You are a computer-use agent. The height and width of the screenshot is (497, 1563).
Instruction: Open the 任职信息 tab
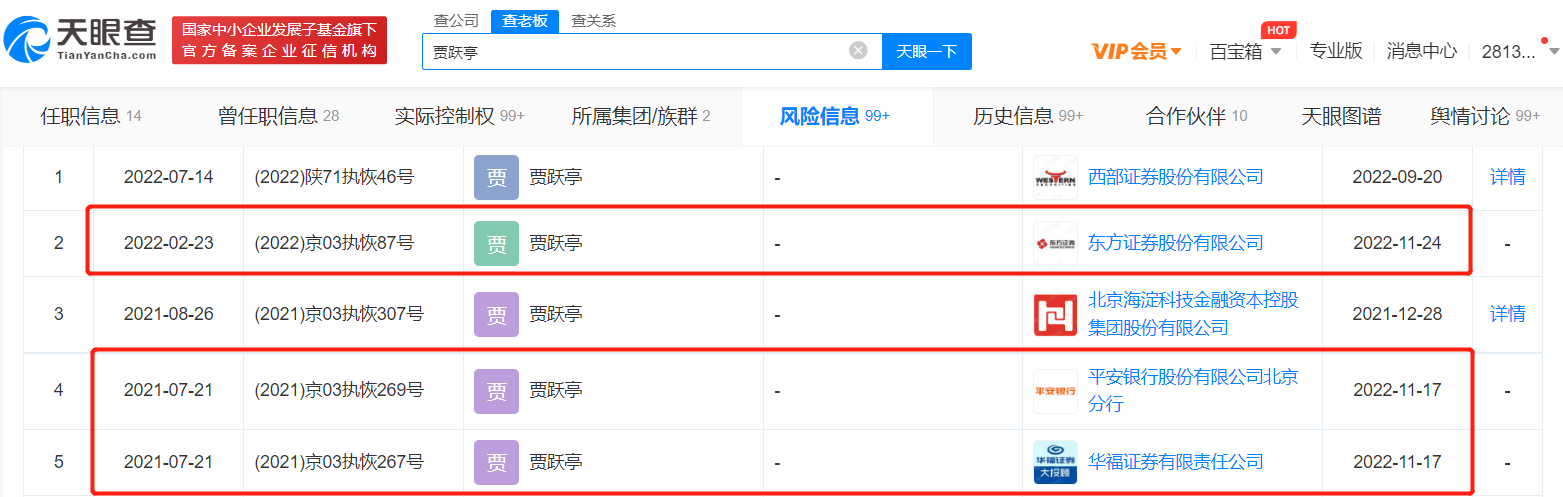pos(91,116)
